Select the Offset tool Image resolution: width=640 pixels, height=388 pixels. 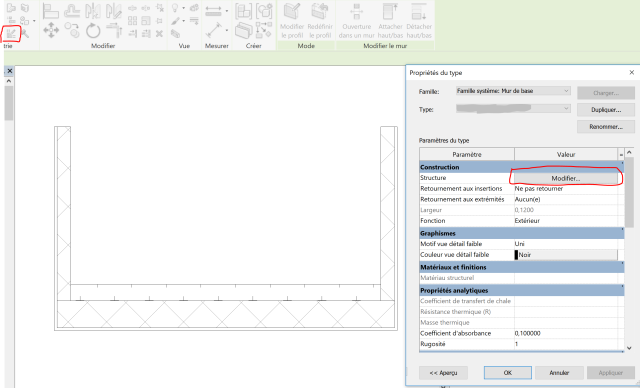coord(72,11)
